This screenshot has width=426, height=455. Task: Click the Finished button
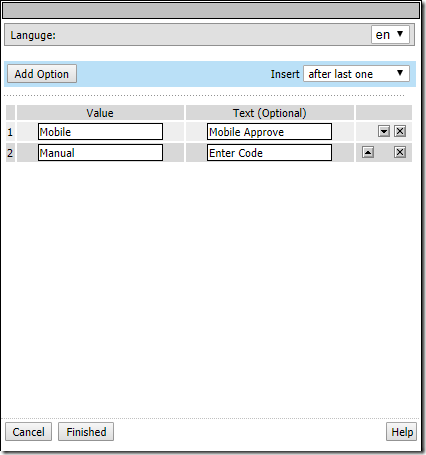point(86,432)
